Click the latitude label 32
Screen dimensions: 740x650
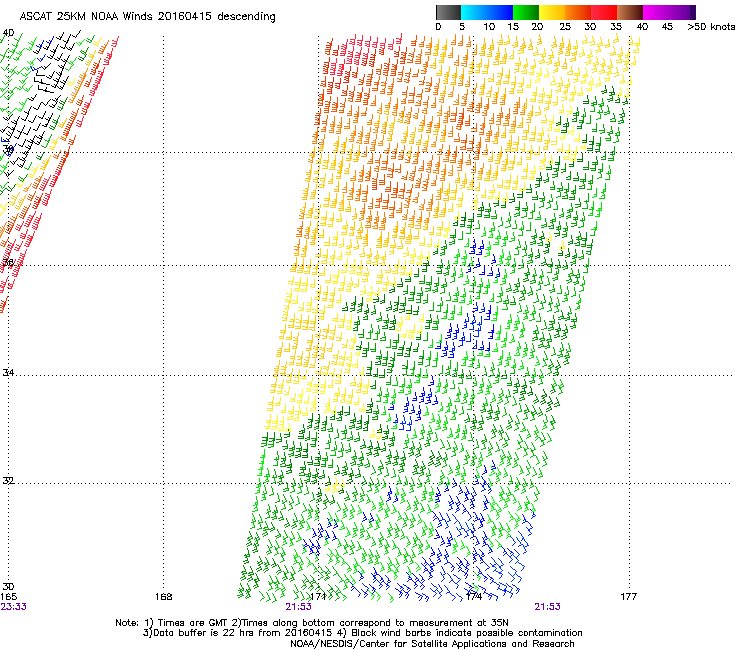pyautogui.click(x=8, y=481)
